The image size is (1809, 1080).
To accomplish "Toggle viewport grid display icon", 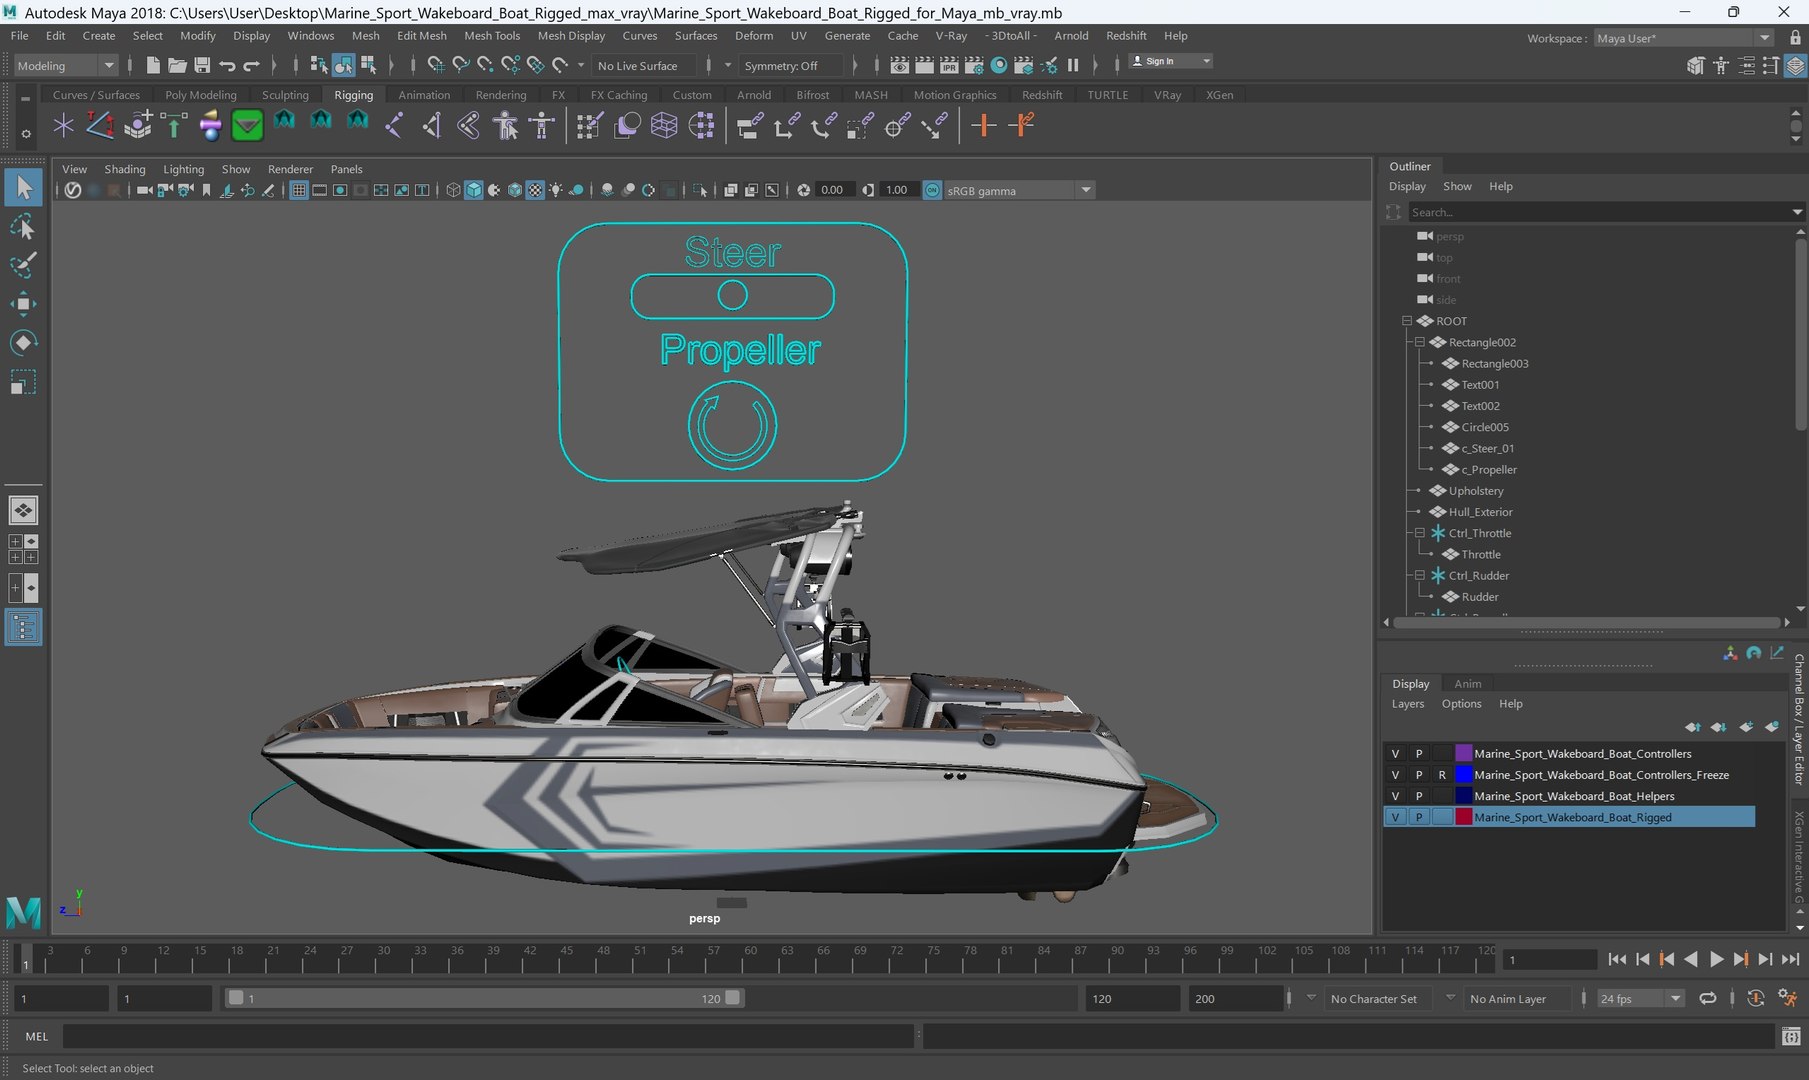I will tap(298, 190).
